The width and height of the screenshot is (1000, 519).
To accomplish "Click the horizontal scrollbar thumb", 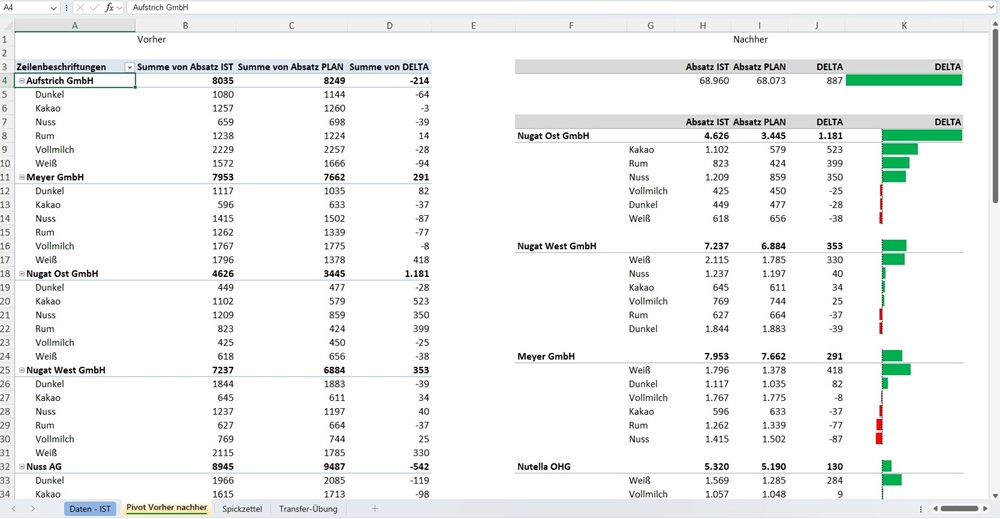I will [x=959, y=509].
